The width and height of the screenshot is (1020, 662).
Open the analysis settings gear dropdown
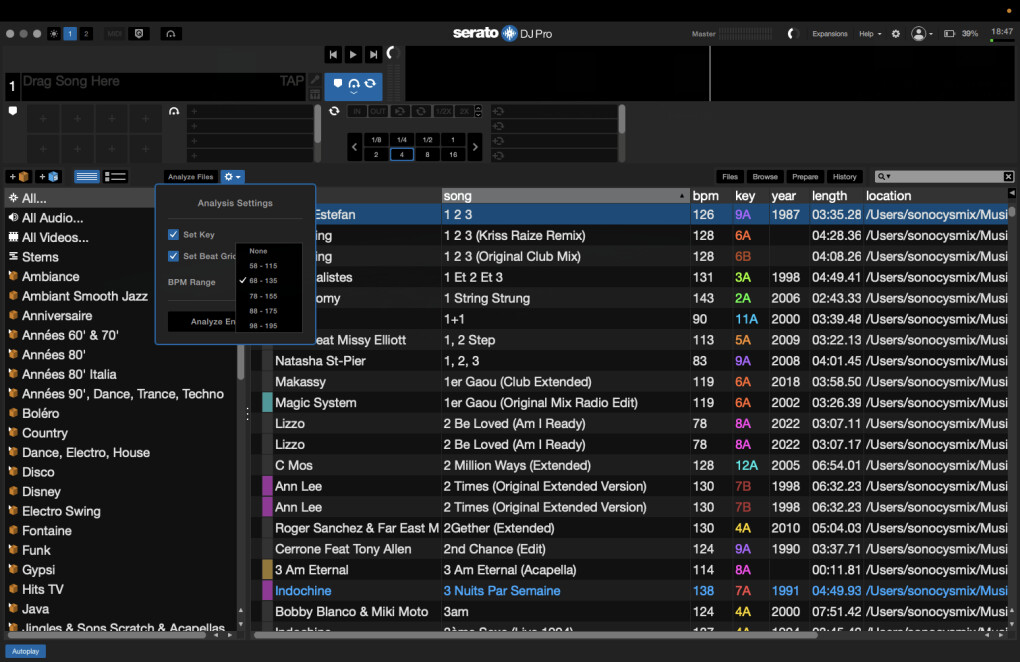click(232, 177)
